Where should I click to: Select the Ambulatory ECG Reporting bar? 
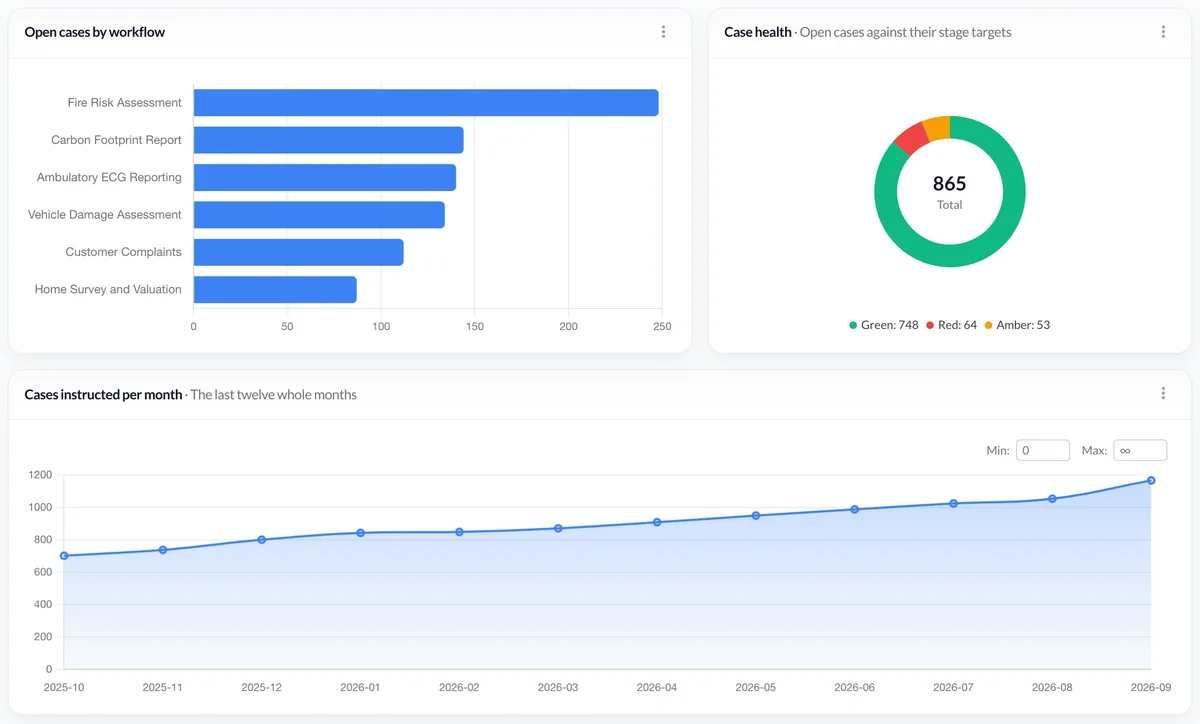tap(325, 177)
